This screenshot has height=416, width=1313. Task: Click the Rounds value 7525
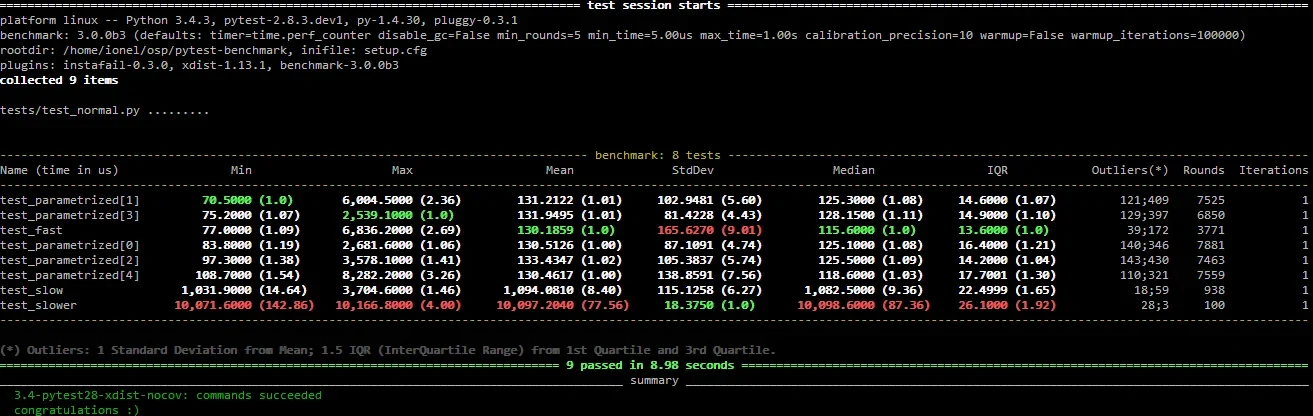(x=1210, y=200)
